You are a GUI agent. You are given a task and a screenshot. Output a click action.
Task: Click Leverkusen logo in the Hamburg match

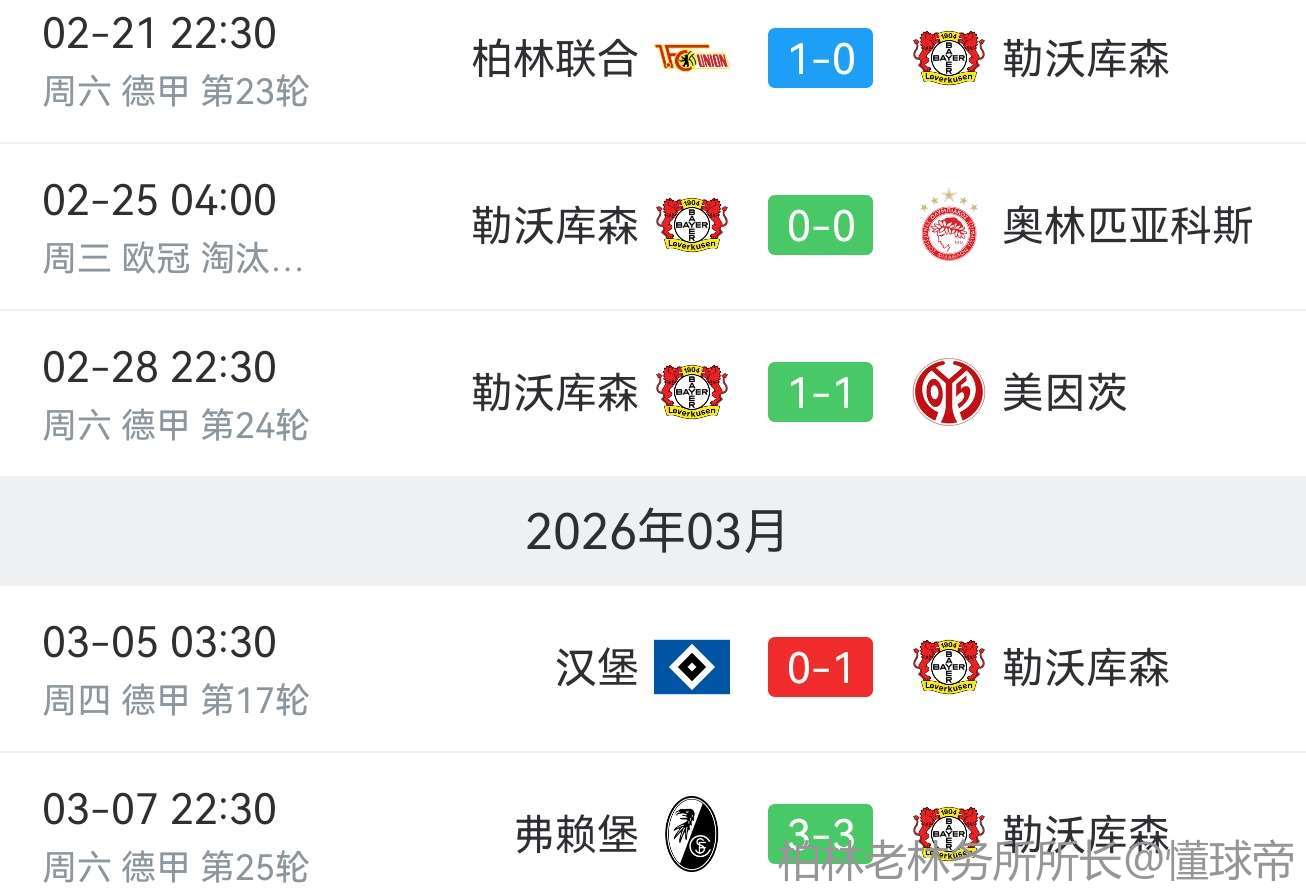coord(948,667)
